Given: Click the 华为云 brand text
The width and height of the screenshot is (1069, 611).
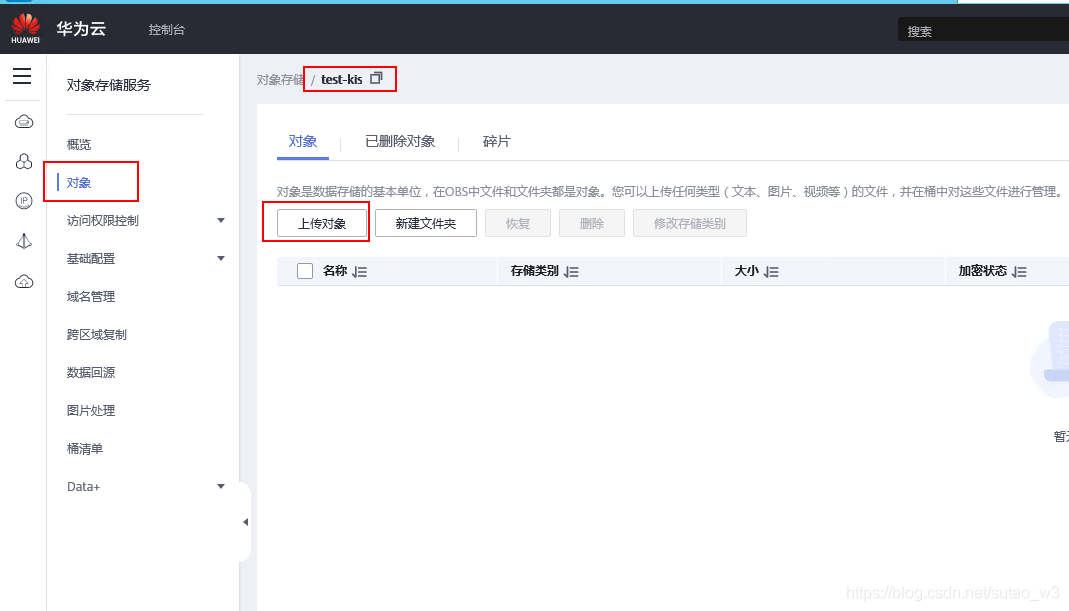Looking at the screenshot, I should 81,29.
